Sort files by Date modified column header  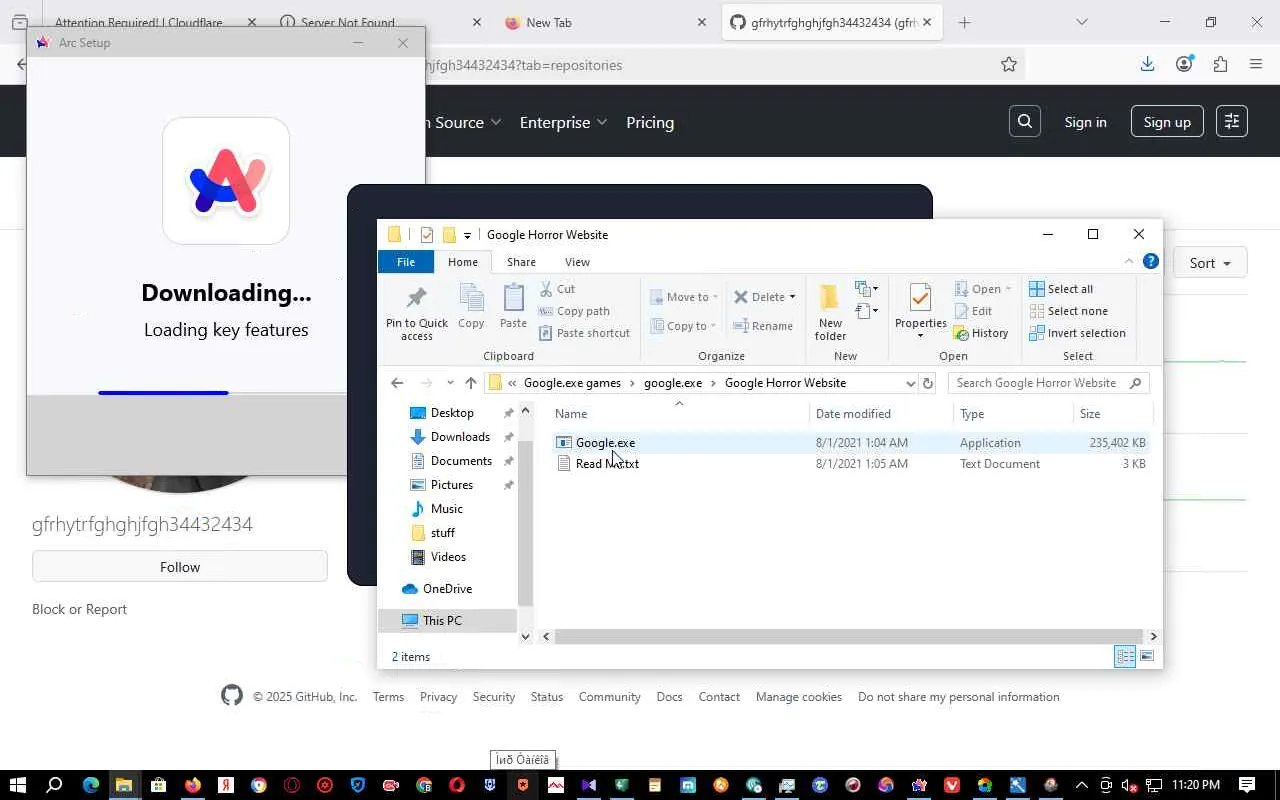click(881, 414)
